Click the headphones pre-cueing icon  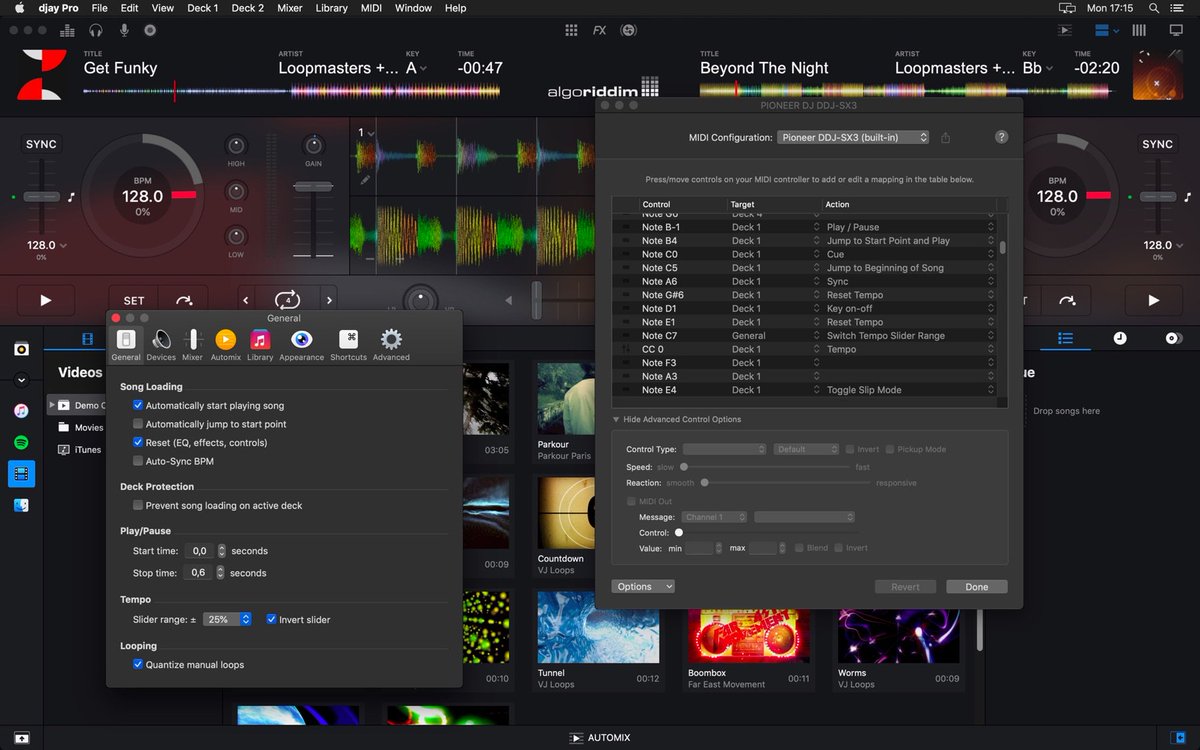click(97, 30)
